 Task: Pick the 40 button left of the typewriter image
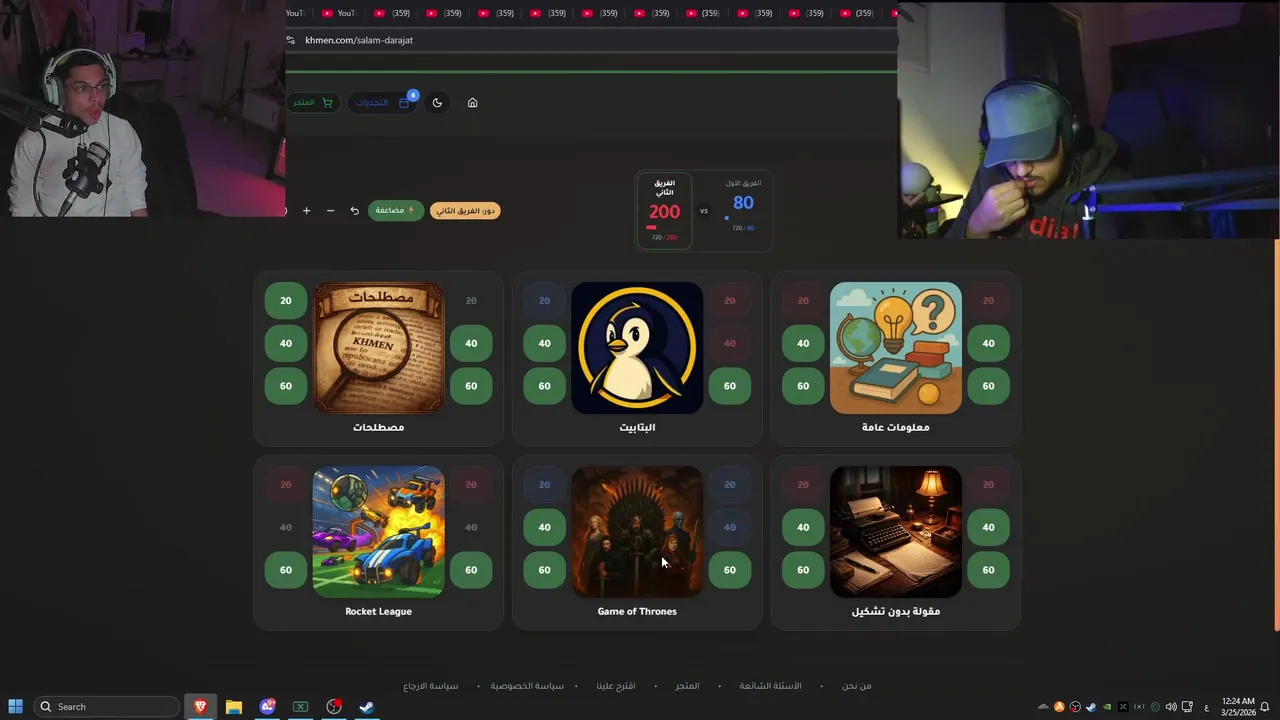pos(803,527)
